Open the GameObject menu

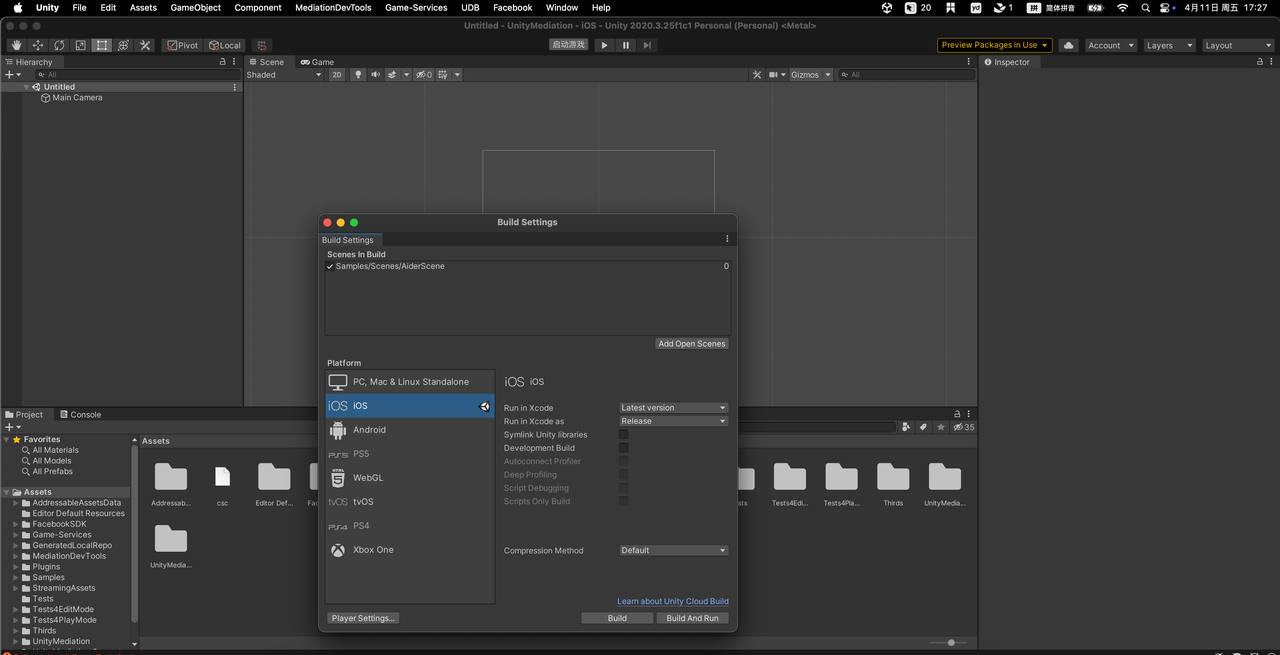(x=196, y=7)
